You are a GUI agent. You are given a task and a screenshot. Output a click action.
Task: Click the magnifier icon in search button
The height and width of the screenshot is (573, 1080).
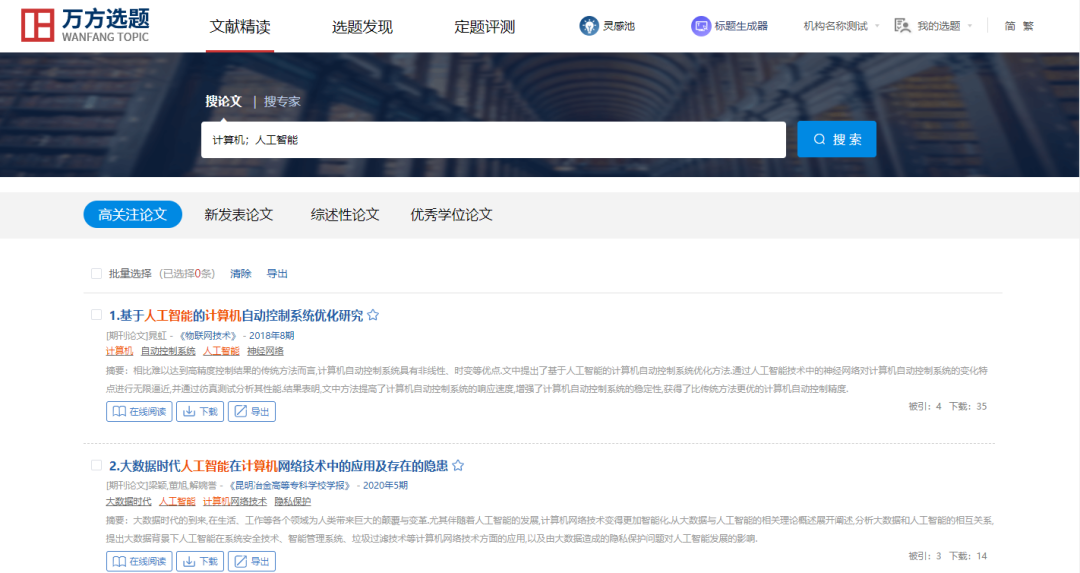pyautogui.click(x=820, y=140)
